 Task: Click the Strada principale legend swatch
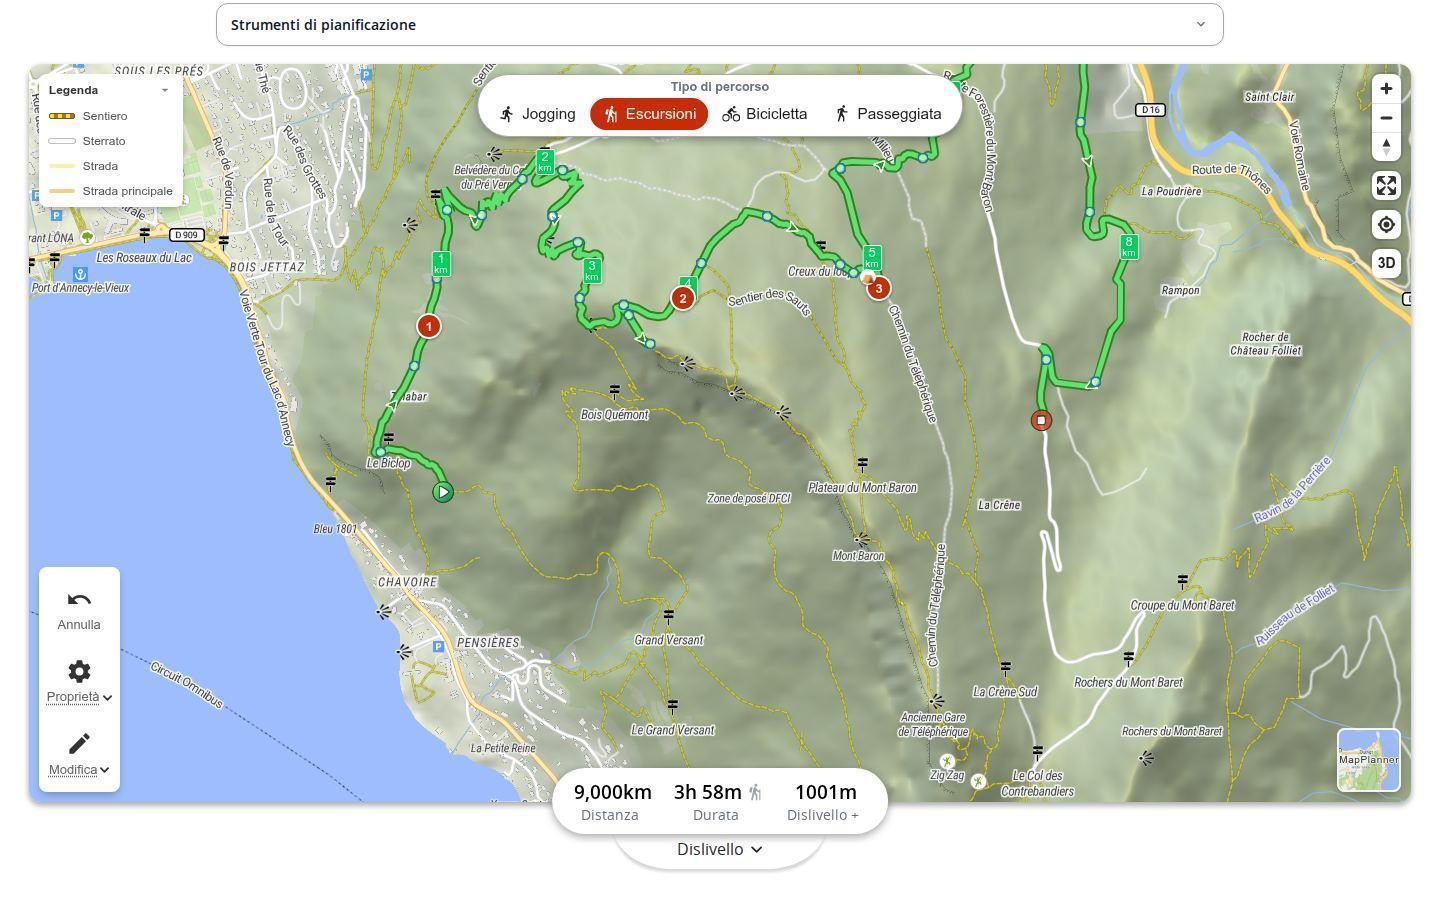[62, 191]
